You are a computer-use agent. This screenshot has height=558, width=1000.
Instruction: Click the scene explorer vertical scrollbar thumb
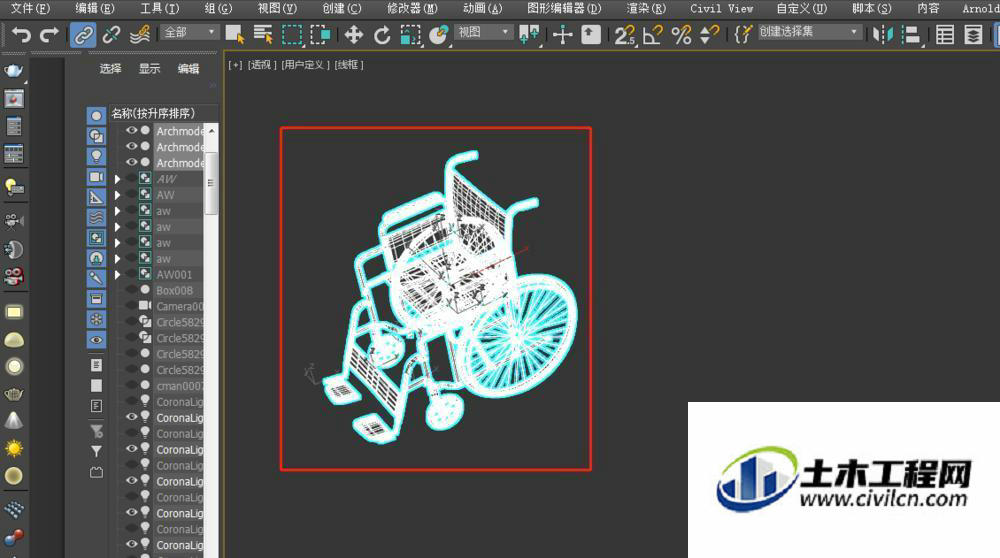pos(211,183)
